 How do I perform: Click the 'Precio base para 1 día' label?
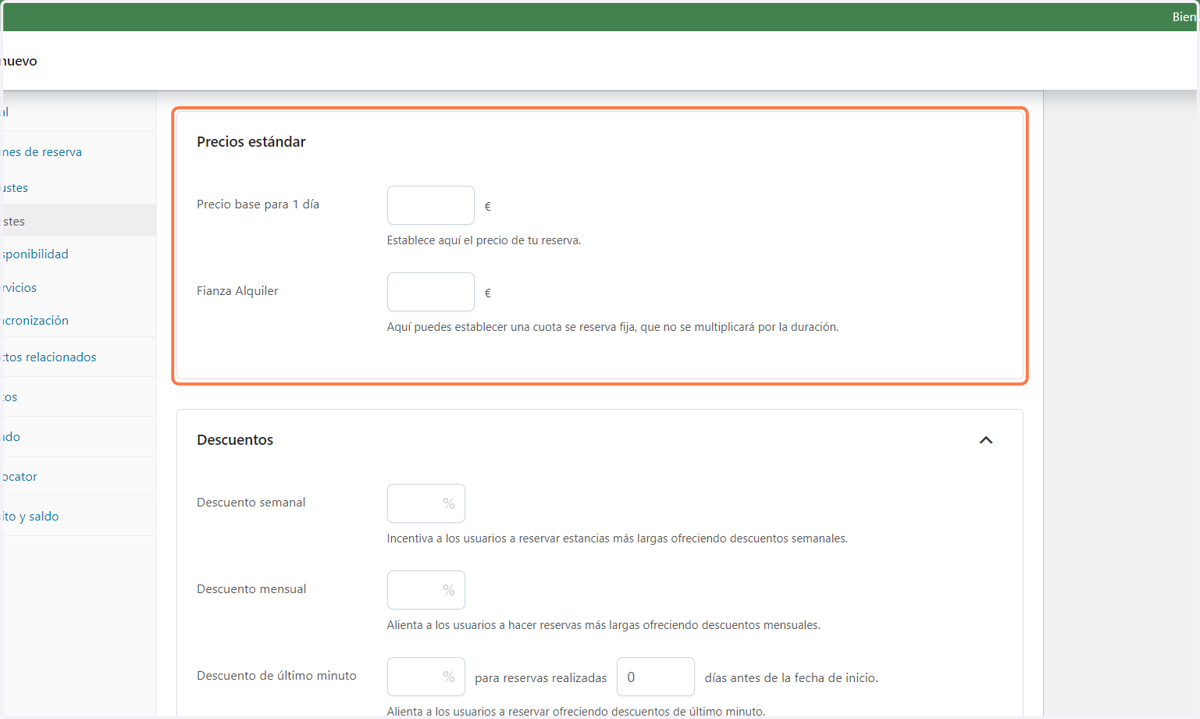pos(258,204)
